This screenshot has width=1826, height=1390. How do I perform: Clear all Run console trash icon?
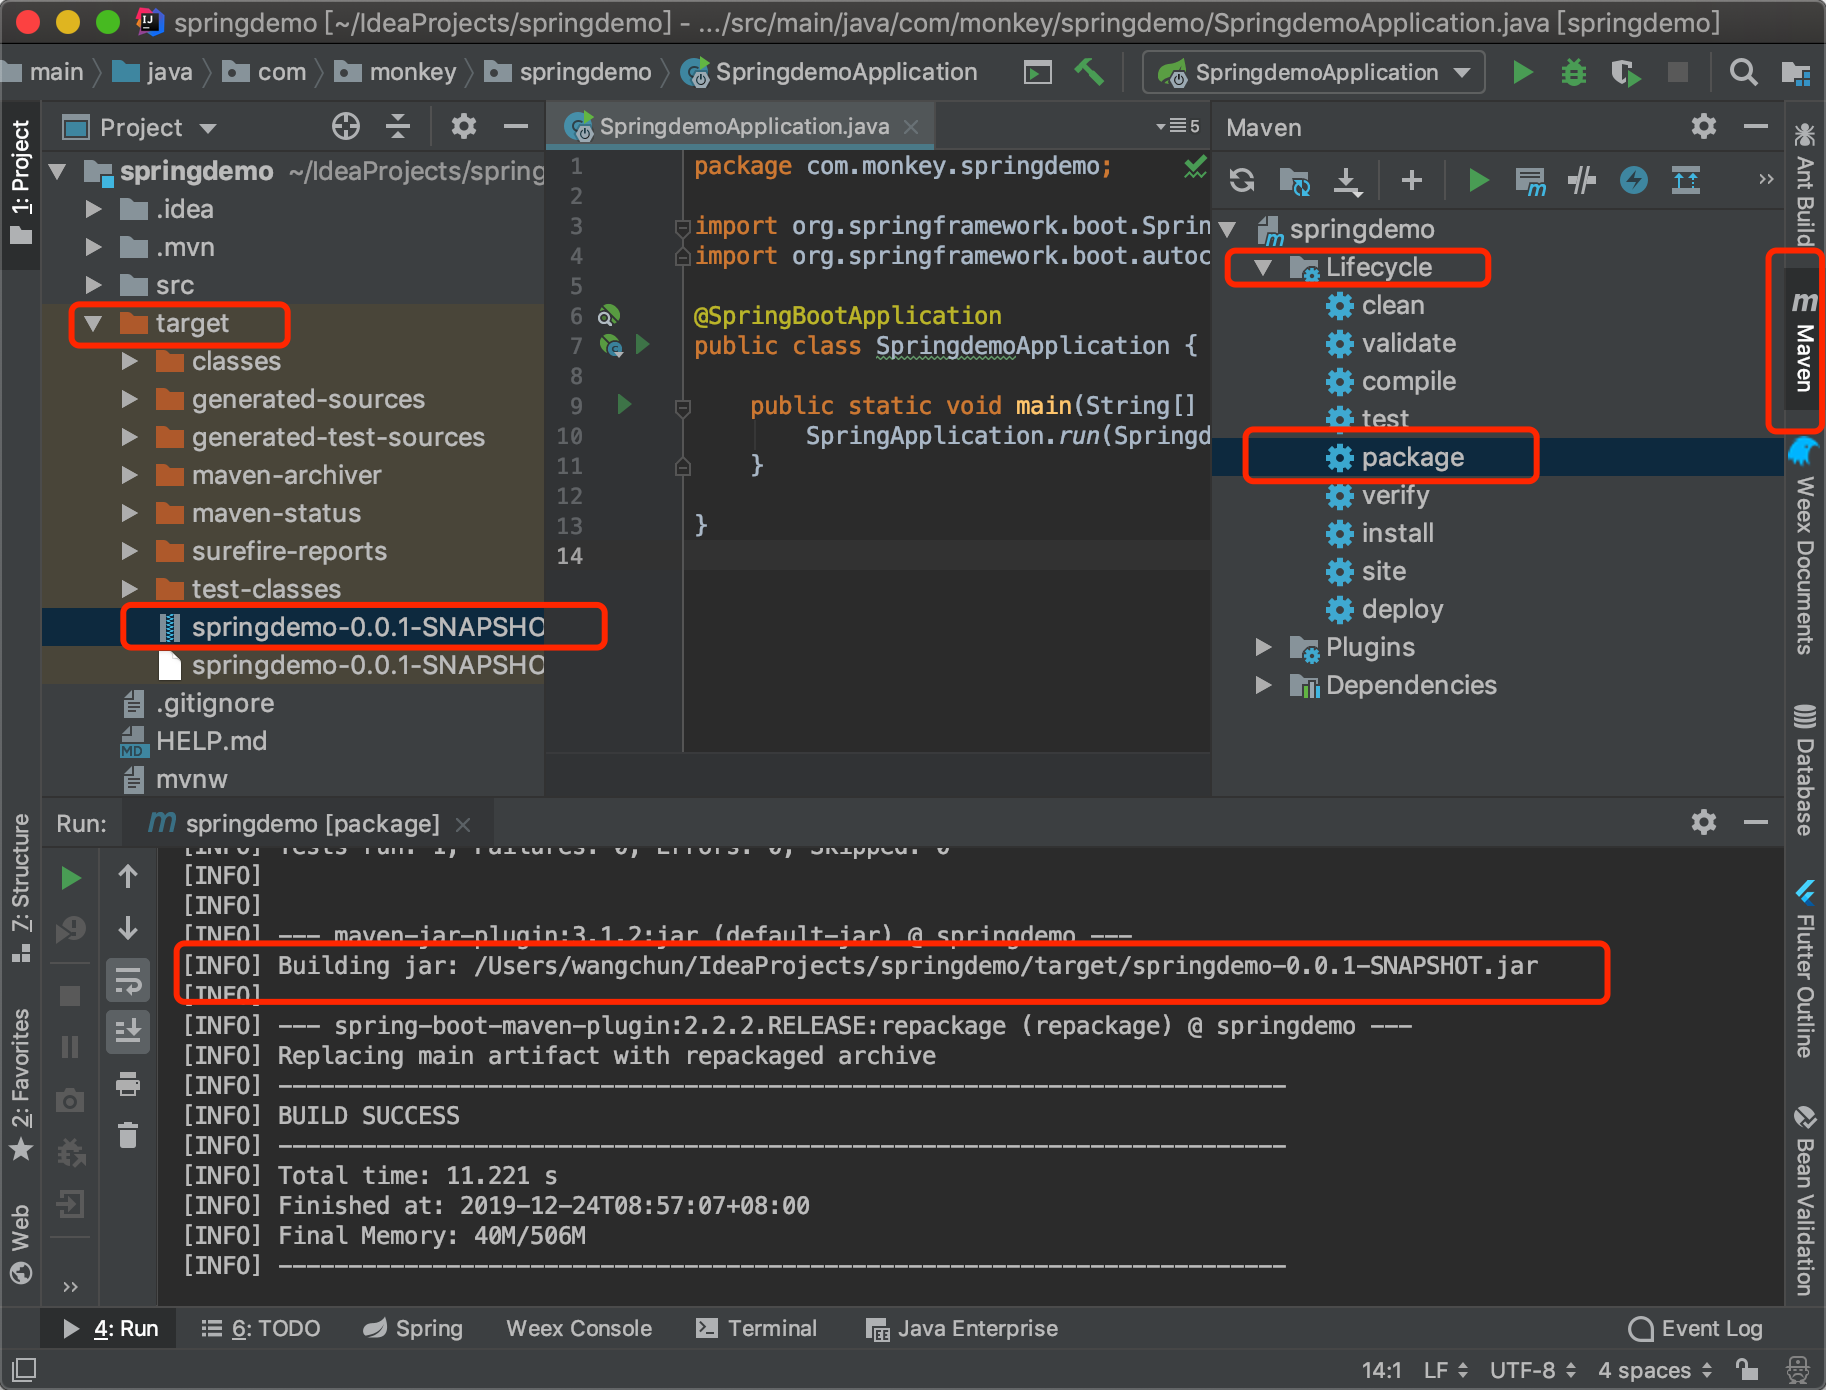click(128, 1135)
